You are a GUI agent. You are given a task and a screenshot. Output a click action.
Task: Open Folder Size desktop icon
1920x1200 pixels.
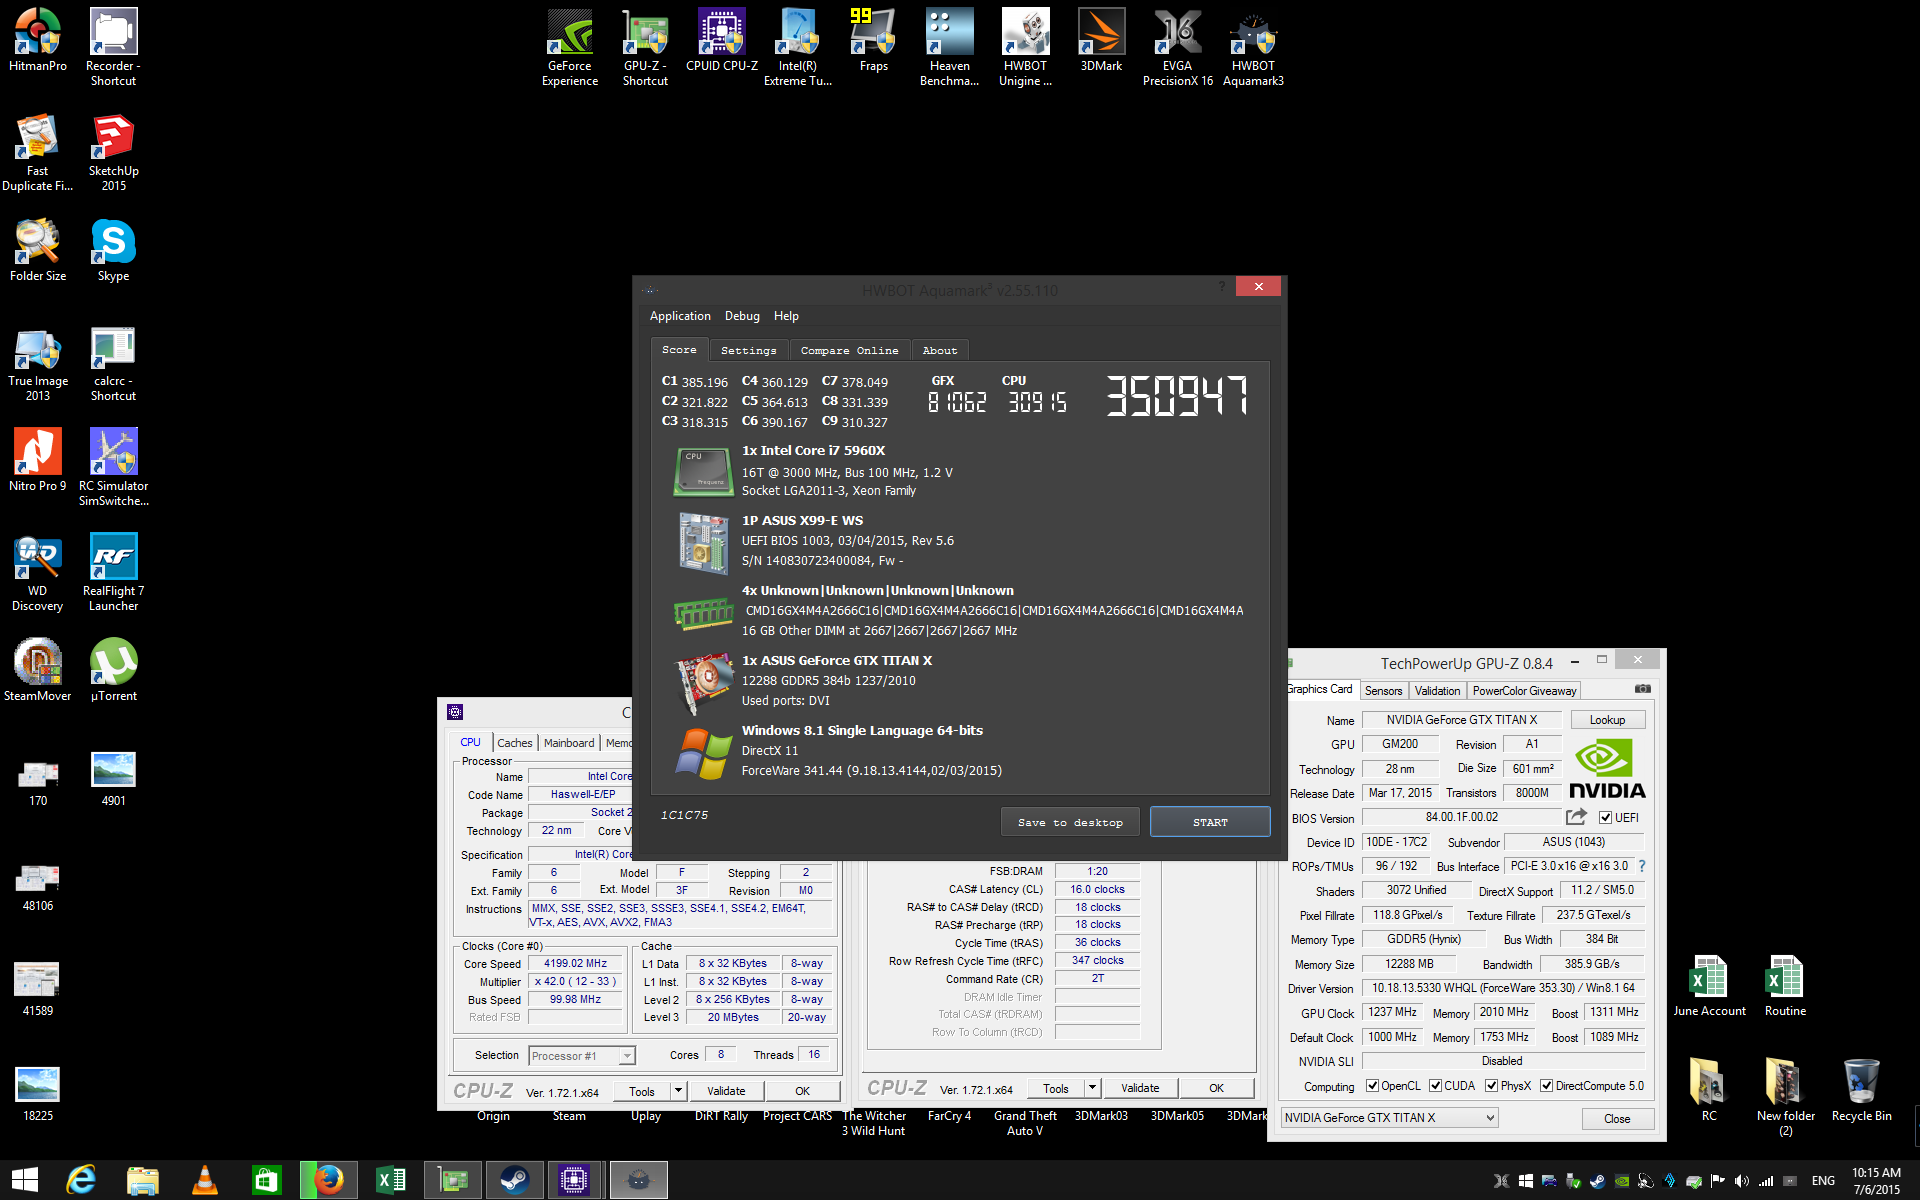pyautogui.click(x=38, y=250)
